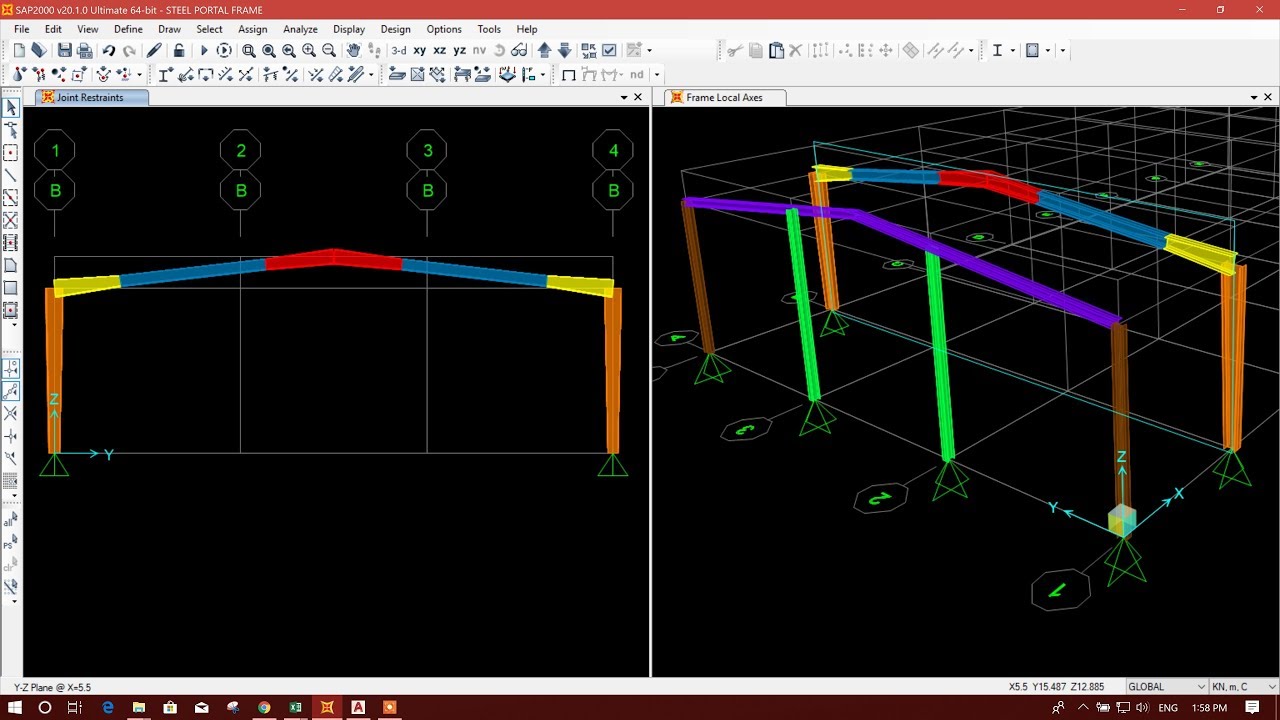
Task: Click the xz plane view button
Action: pos(440,50)
